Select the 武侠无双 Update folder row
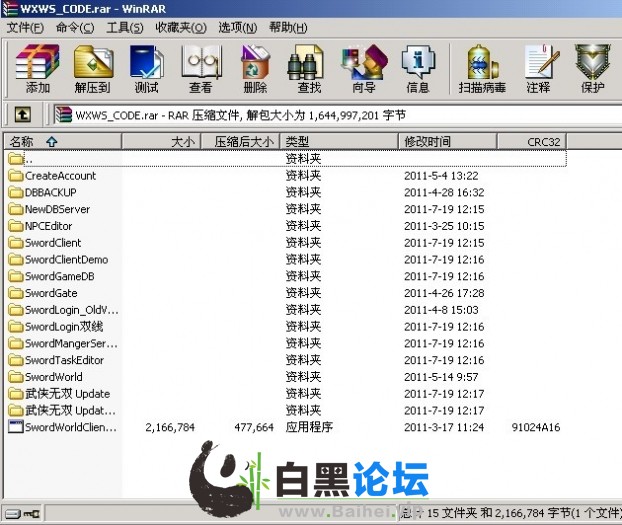Viewport: 622px width, 525px height. click(x=286, y=394)
